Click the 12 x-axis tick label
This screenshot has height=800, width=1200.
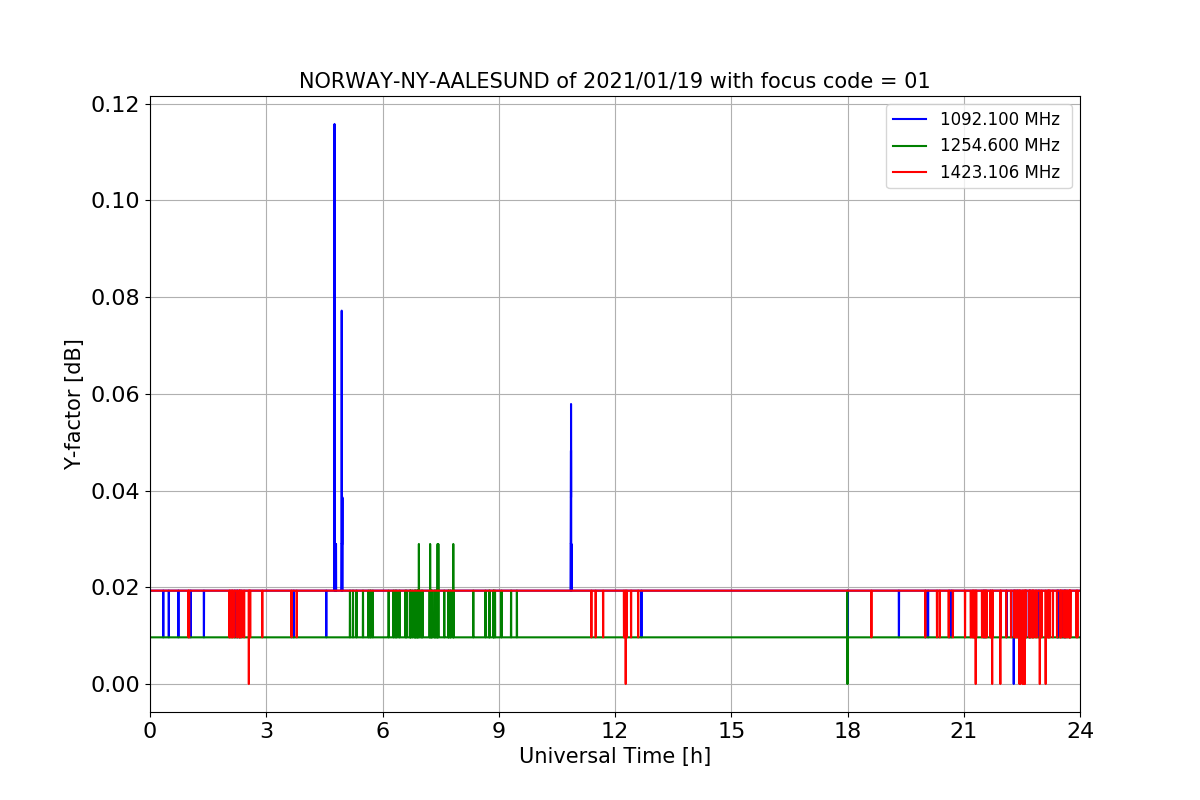tap(615, 730)
